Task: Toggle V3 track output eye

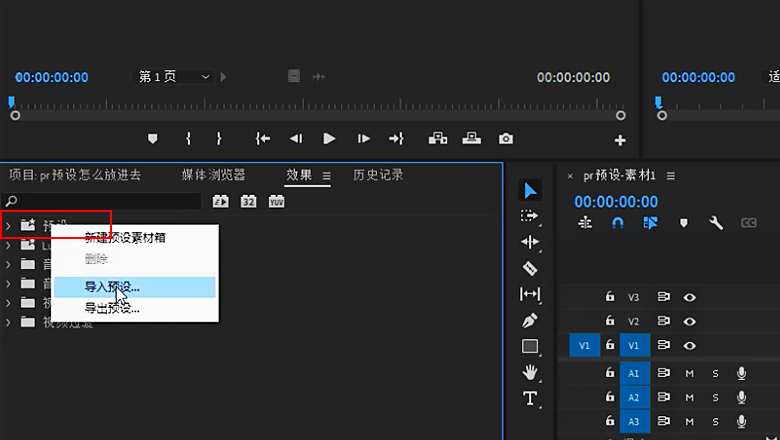Action: point(689,297)
